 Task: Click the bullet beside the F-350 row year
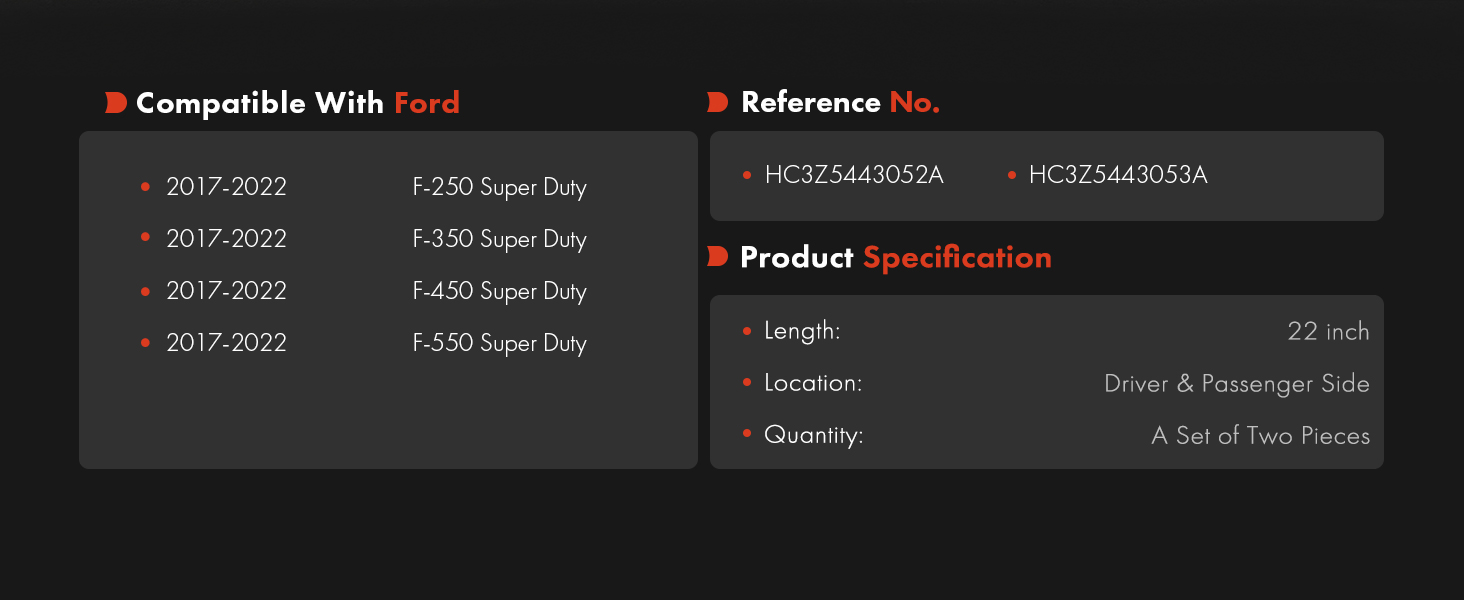coord(146,238)
